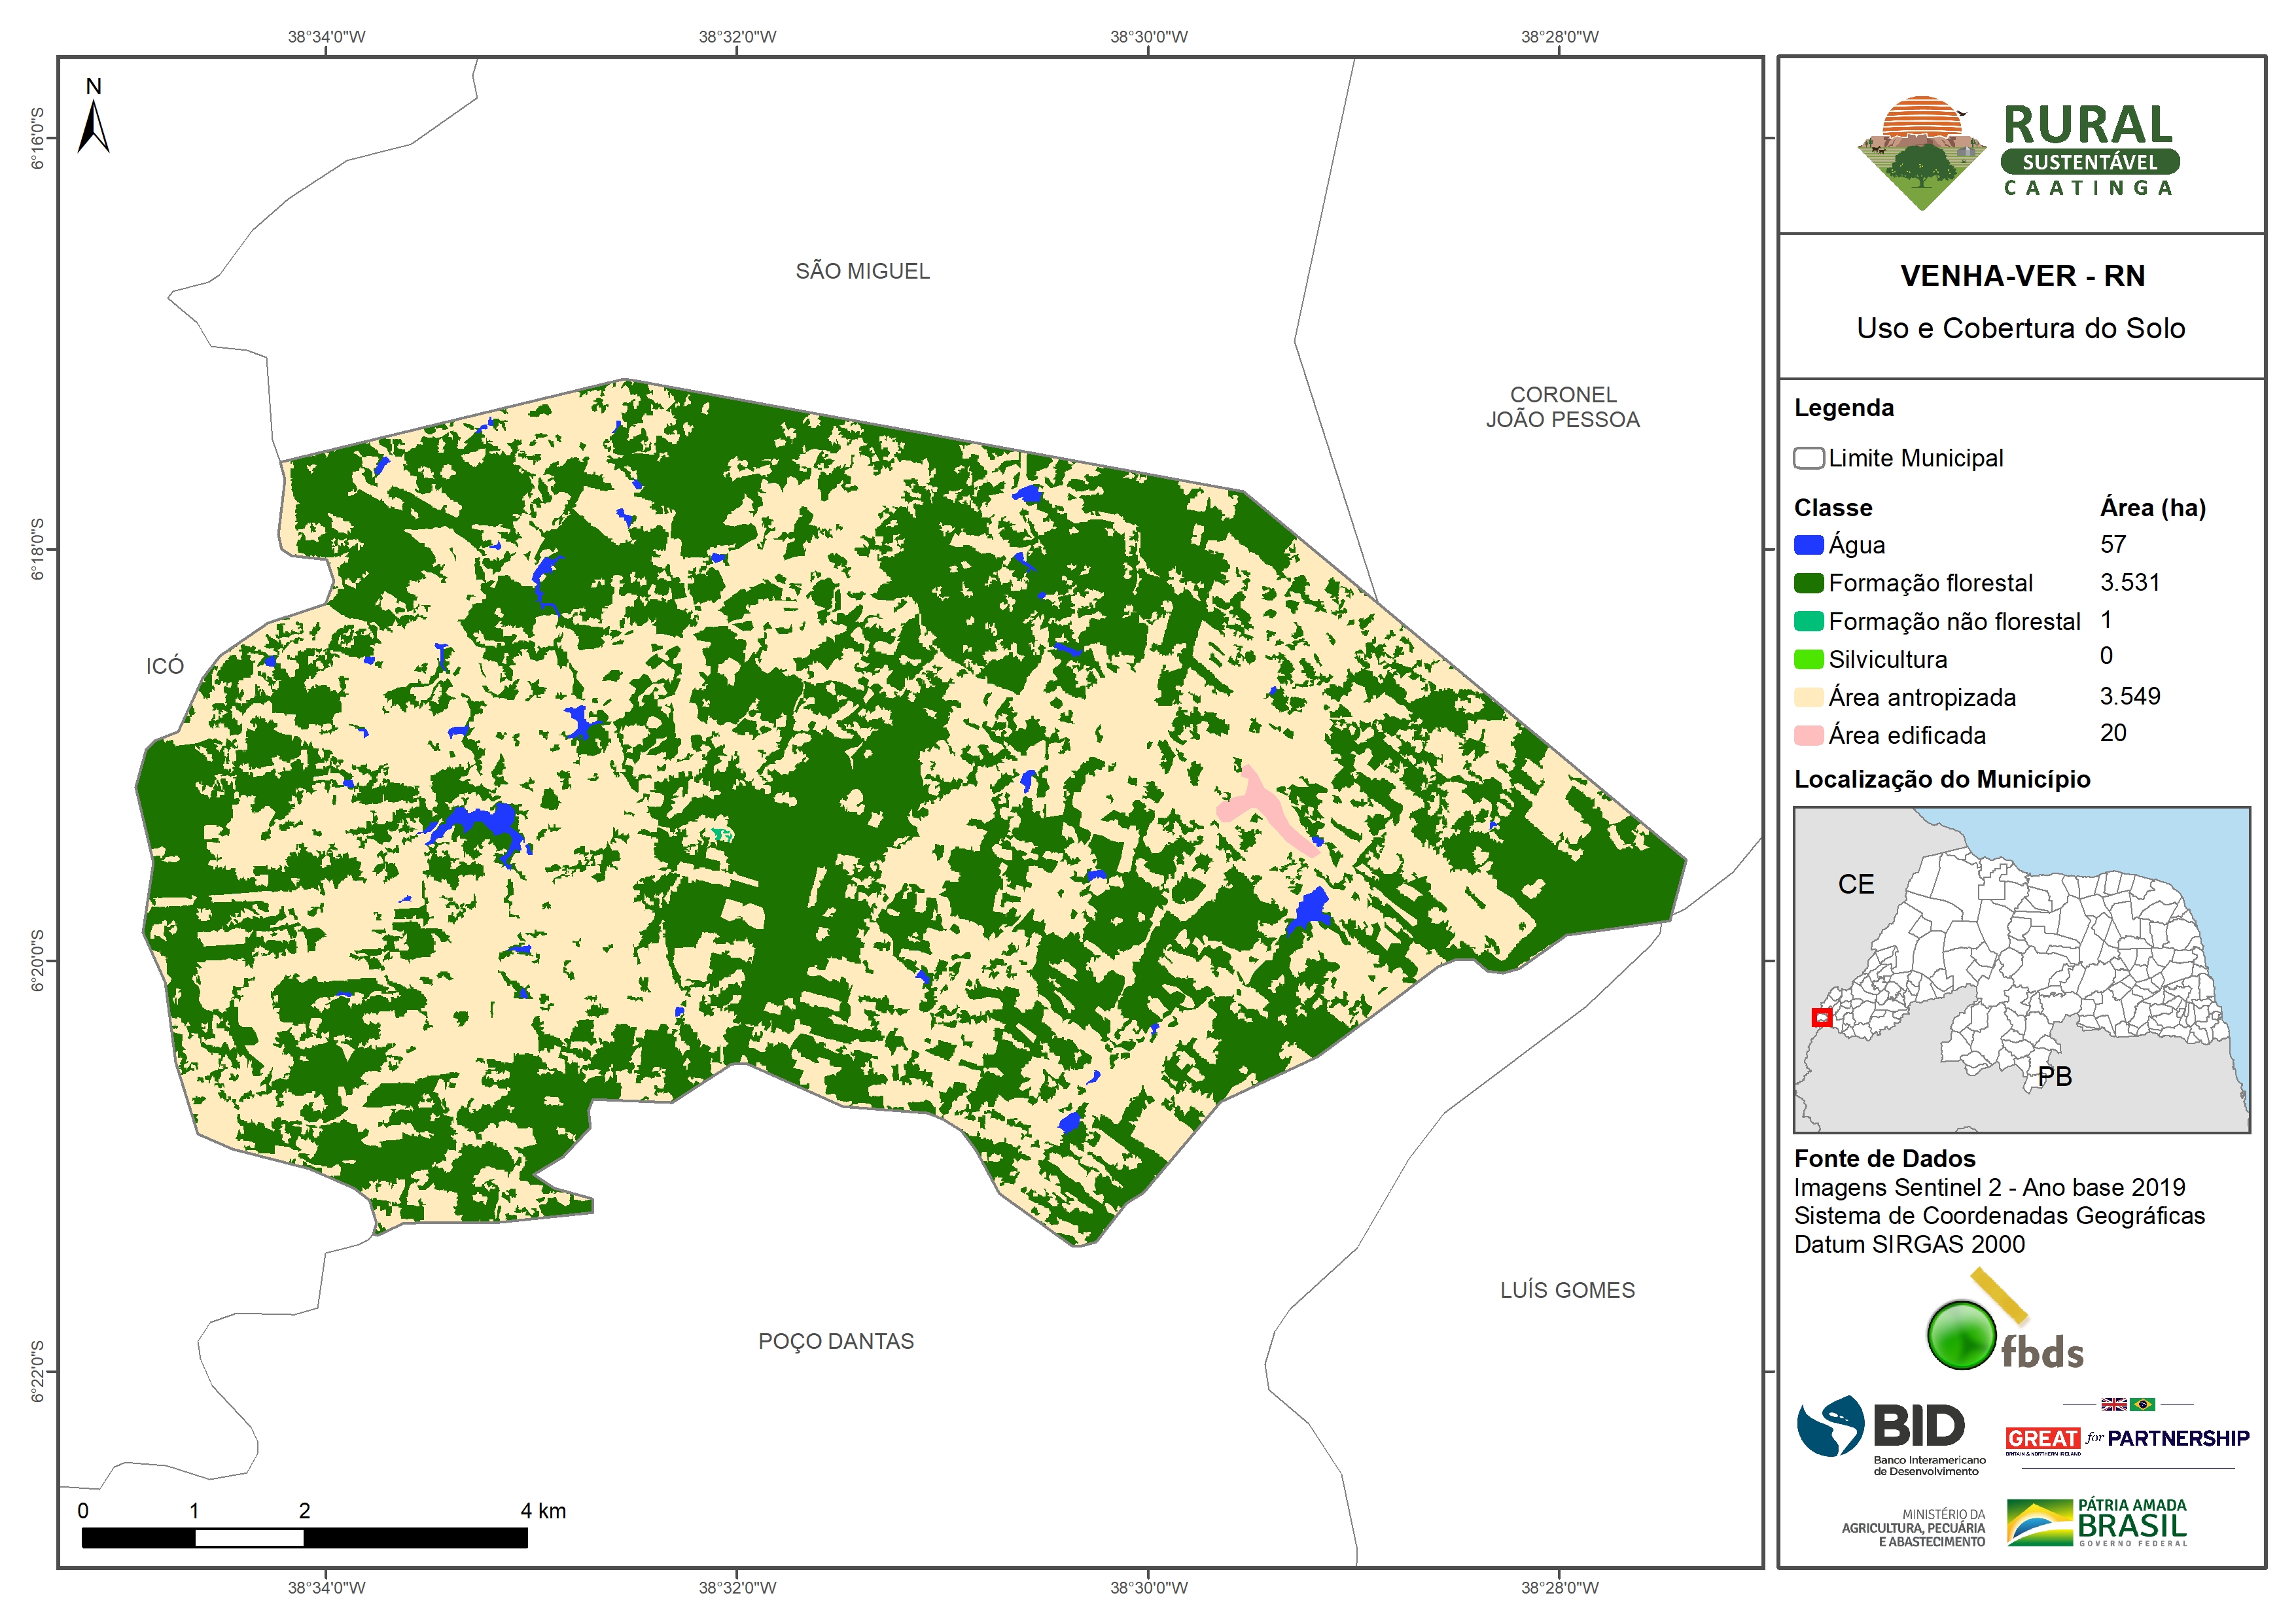Click the VENHA-VER - RN title
2296x1623 pixels.
point(2022,276)
